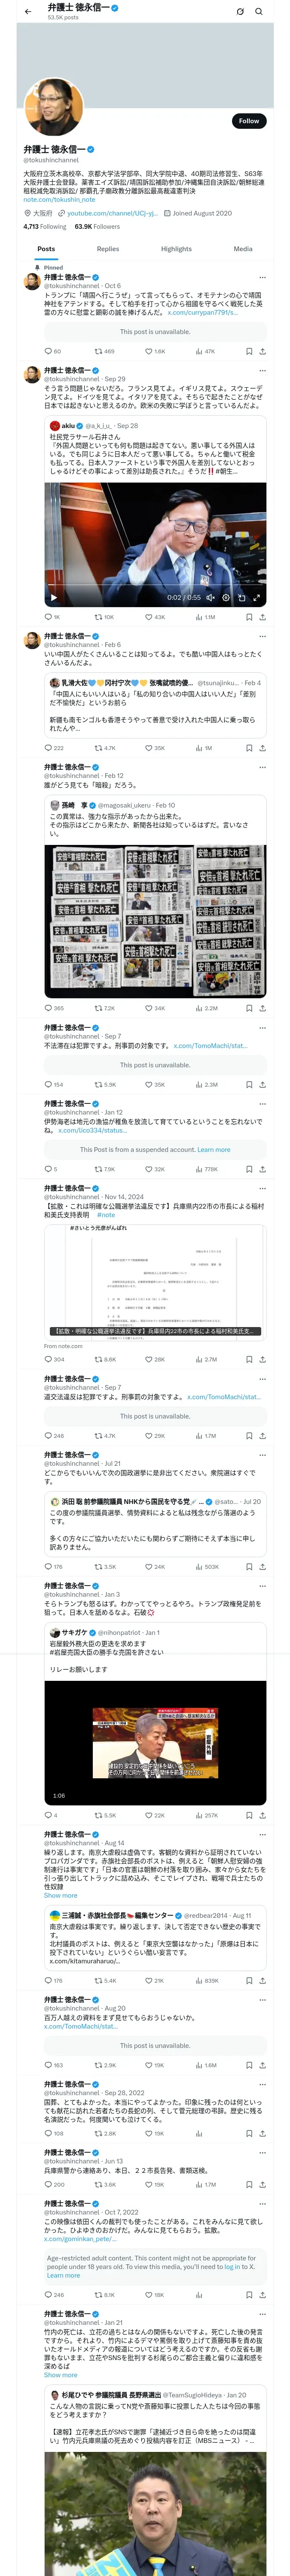Open more options on Sep 29 post
Image resolution: width=290 pixels, height=2576 pixels.
click(x=262, y=370)
